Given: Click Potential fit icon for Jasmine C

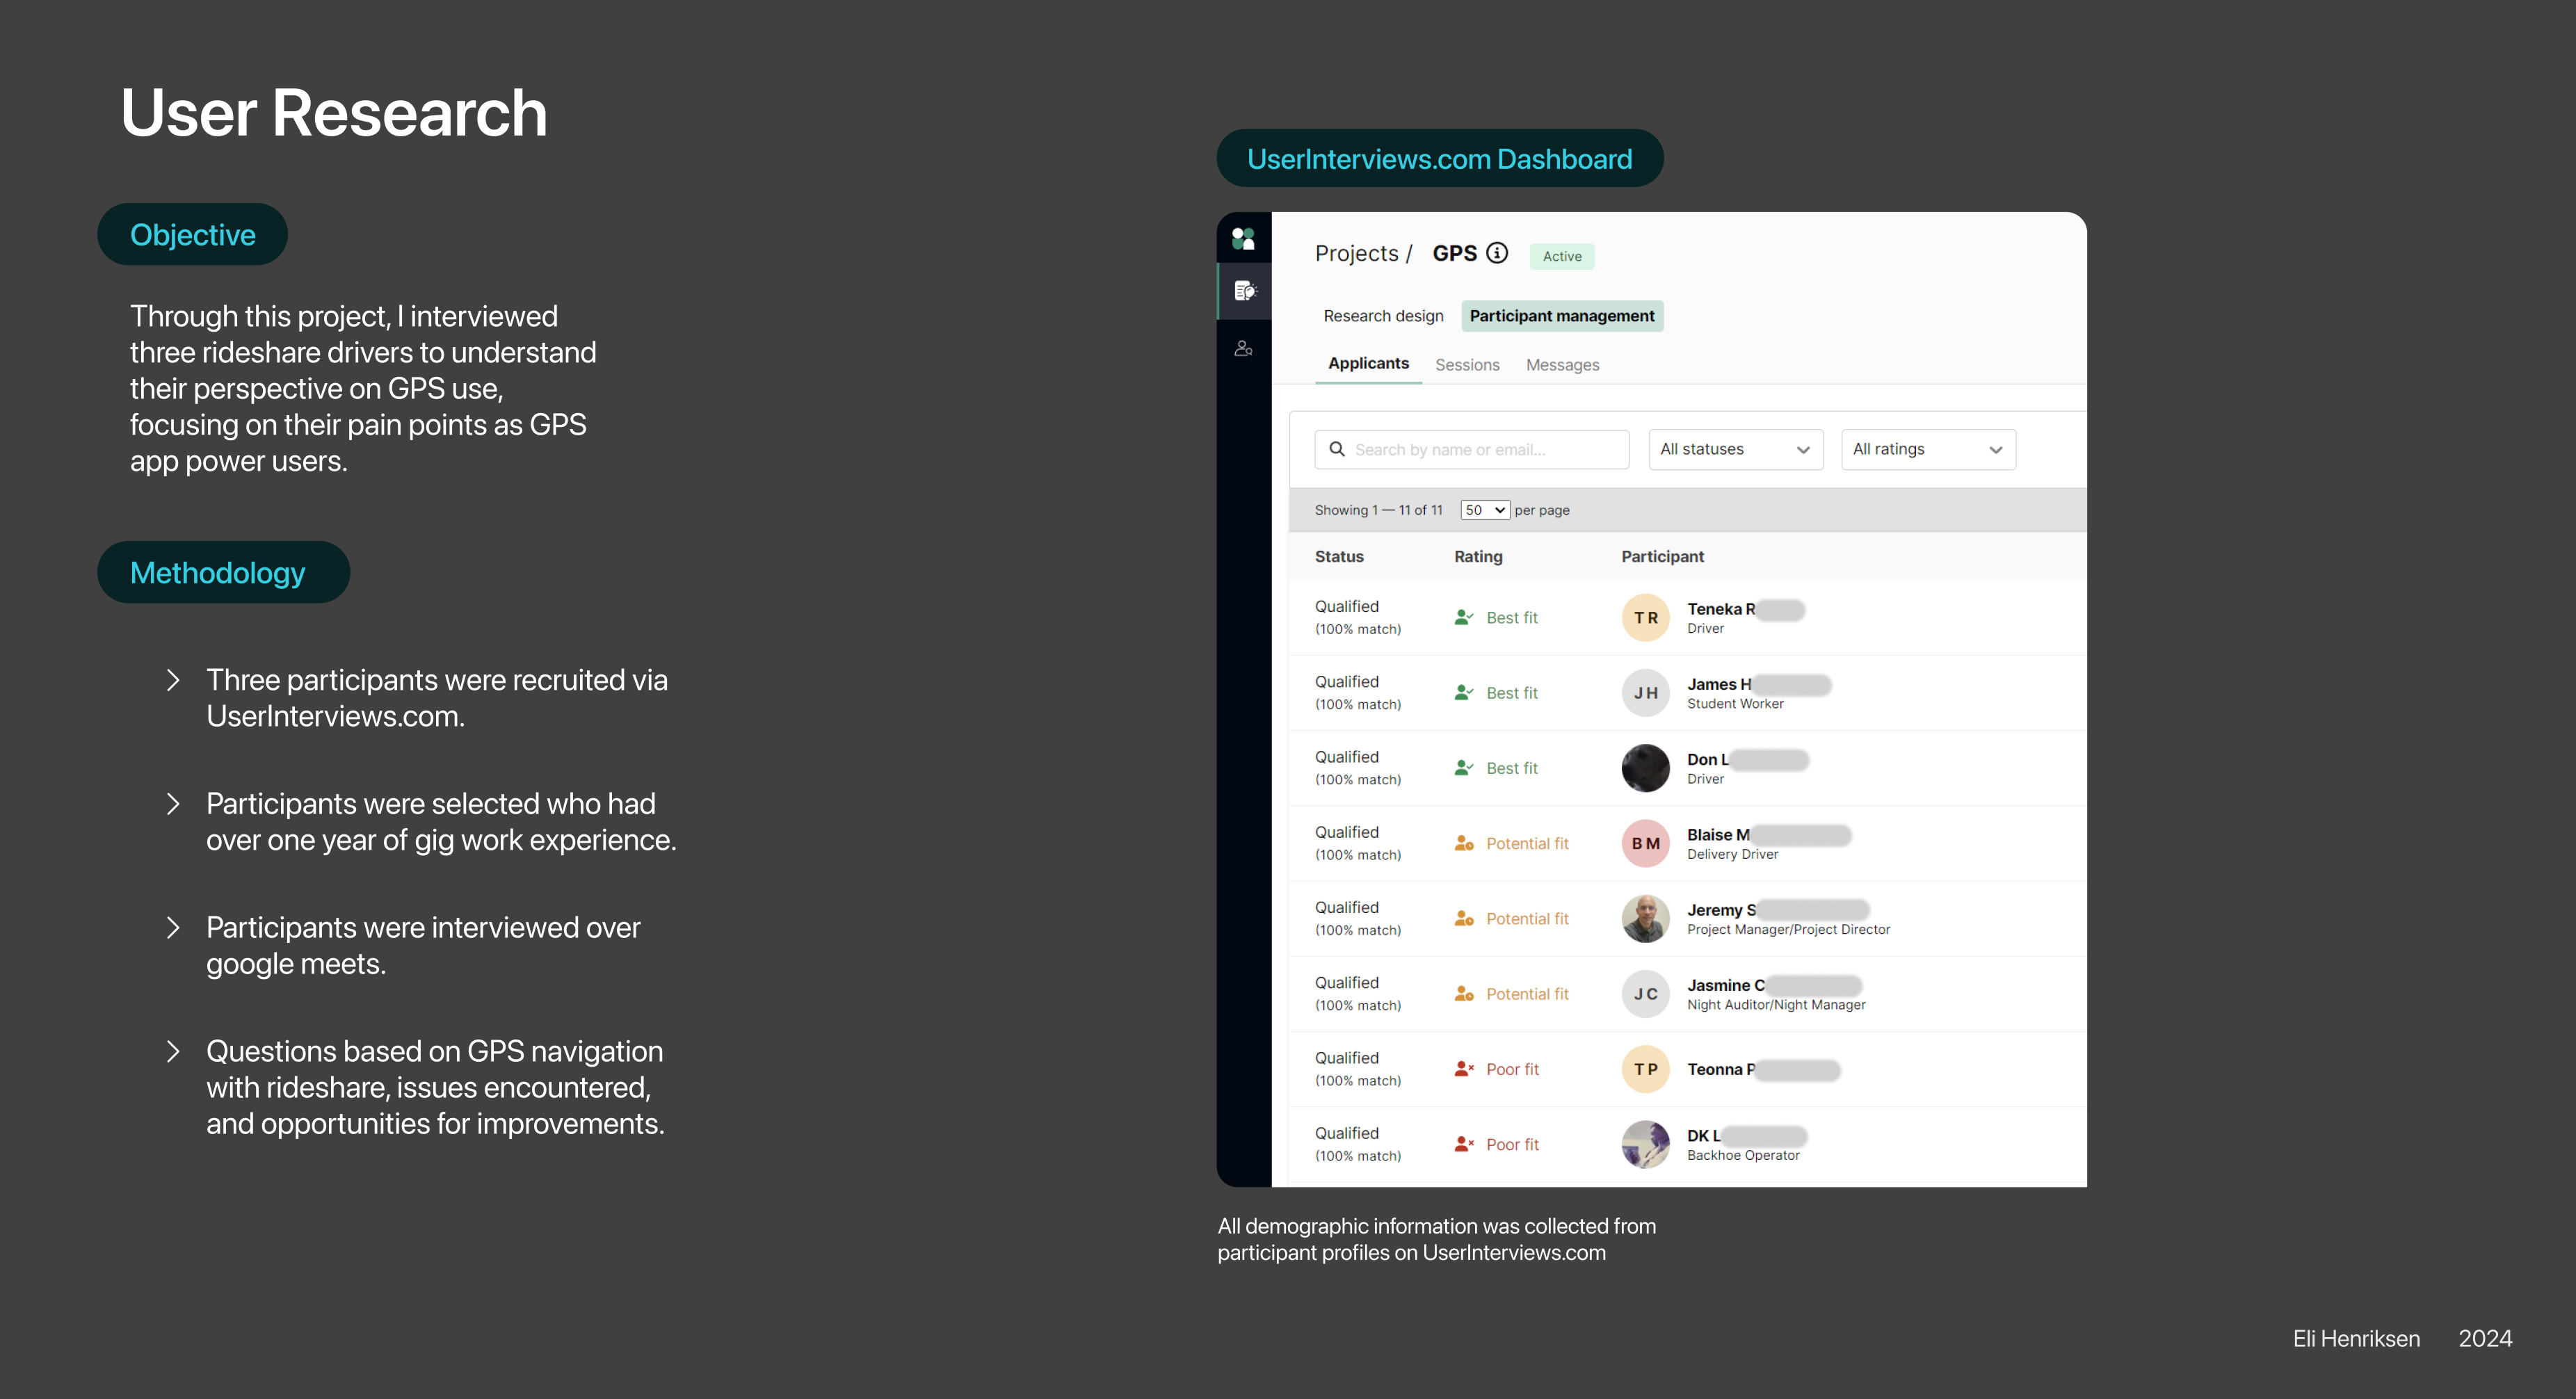Looking at the screenshot, I should (1464, 993).
